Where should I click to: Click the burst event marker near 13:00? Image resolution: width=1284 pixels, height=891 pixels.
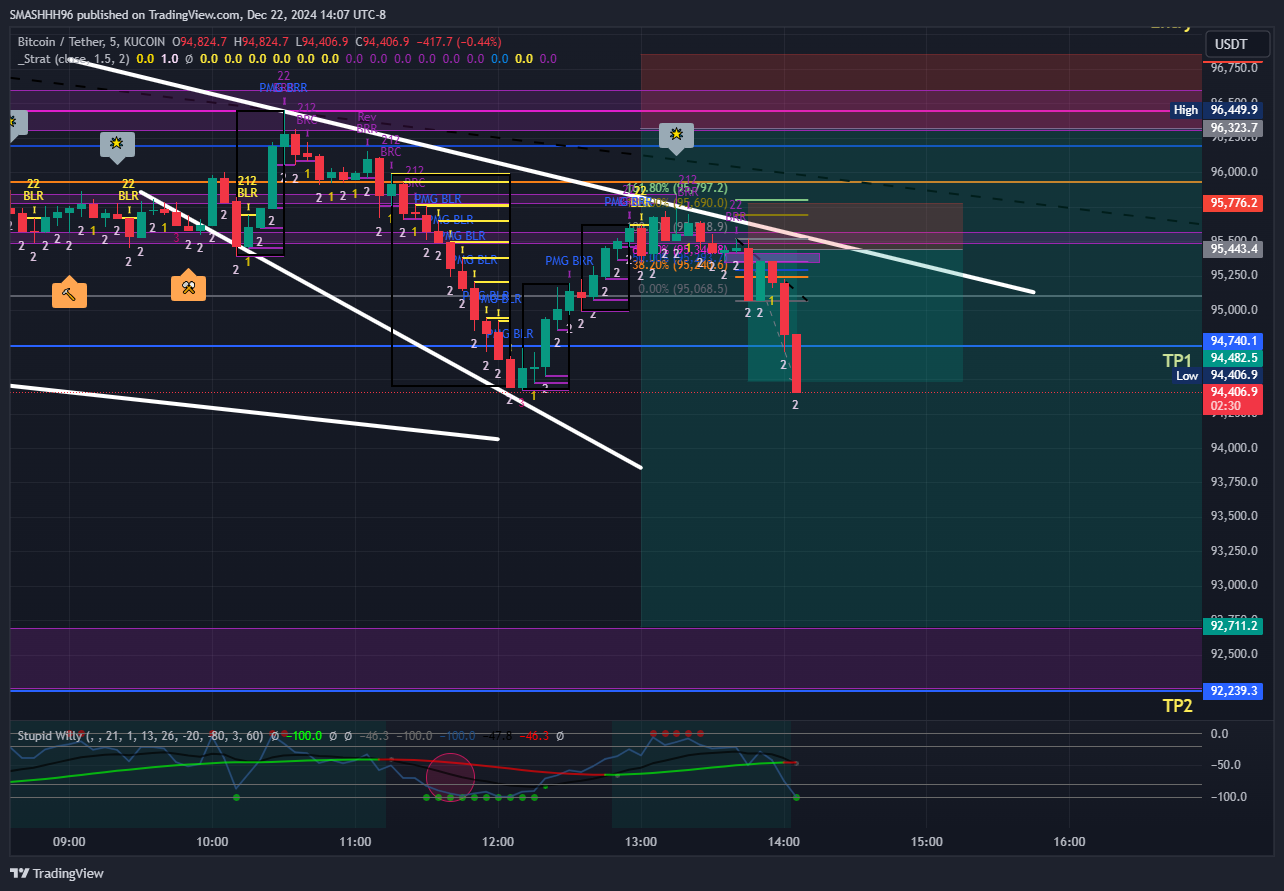(677, 136)
